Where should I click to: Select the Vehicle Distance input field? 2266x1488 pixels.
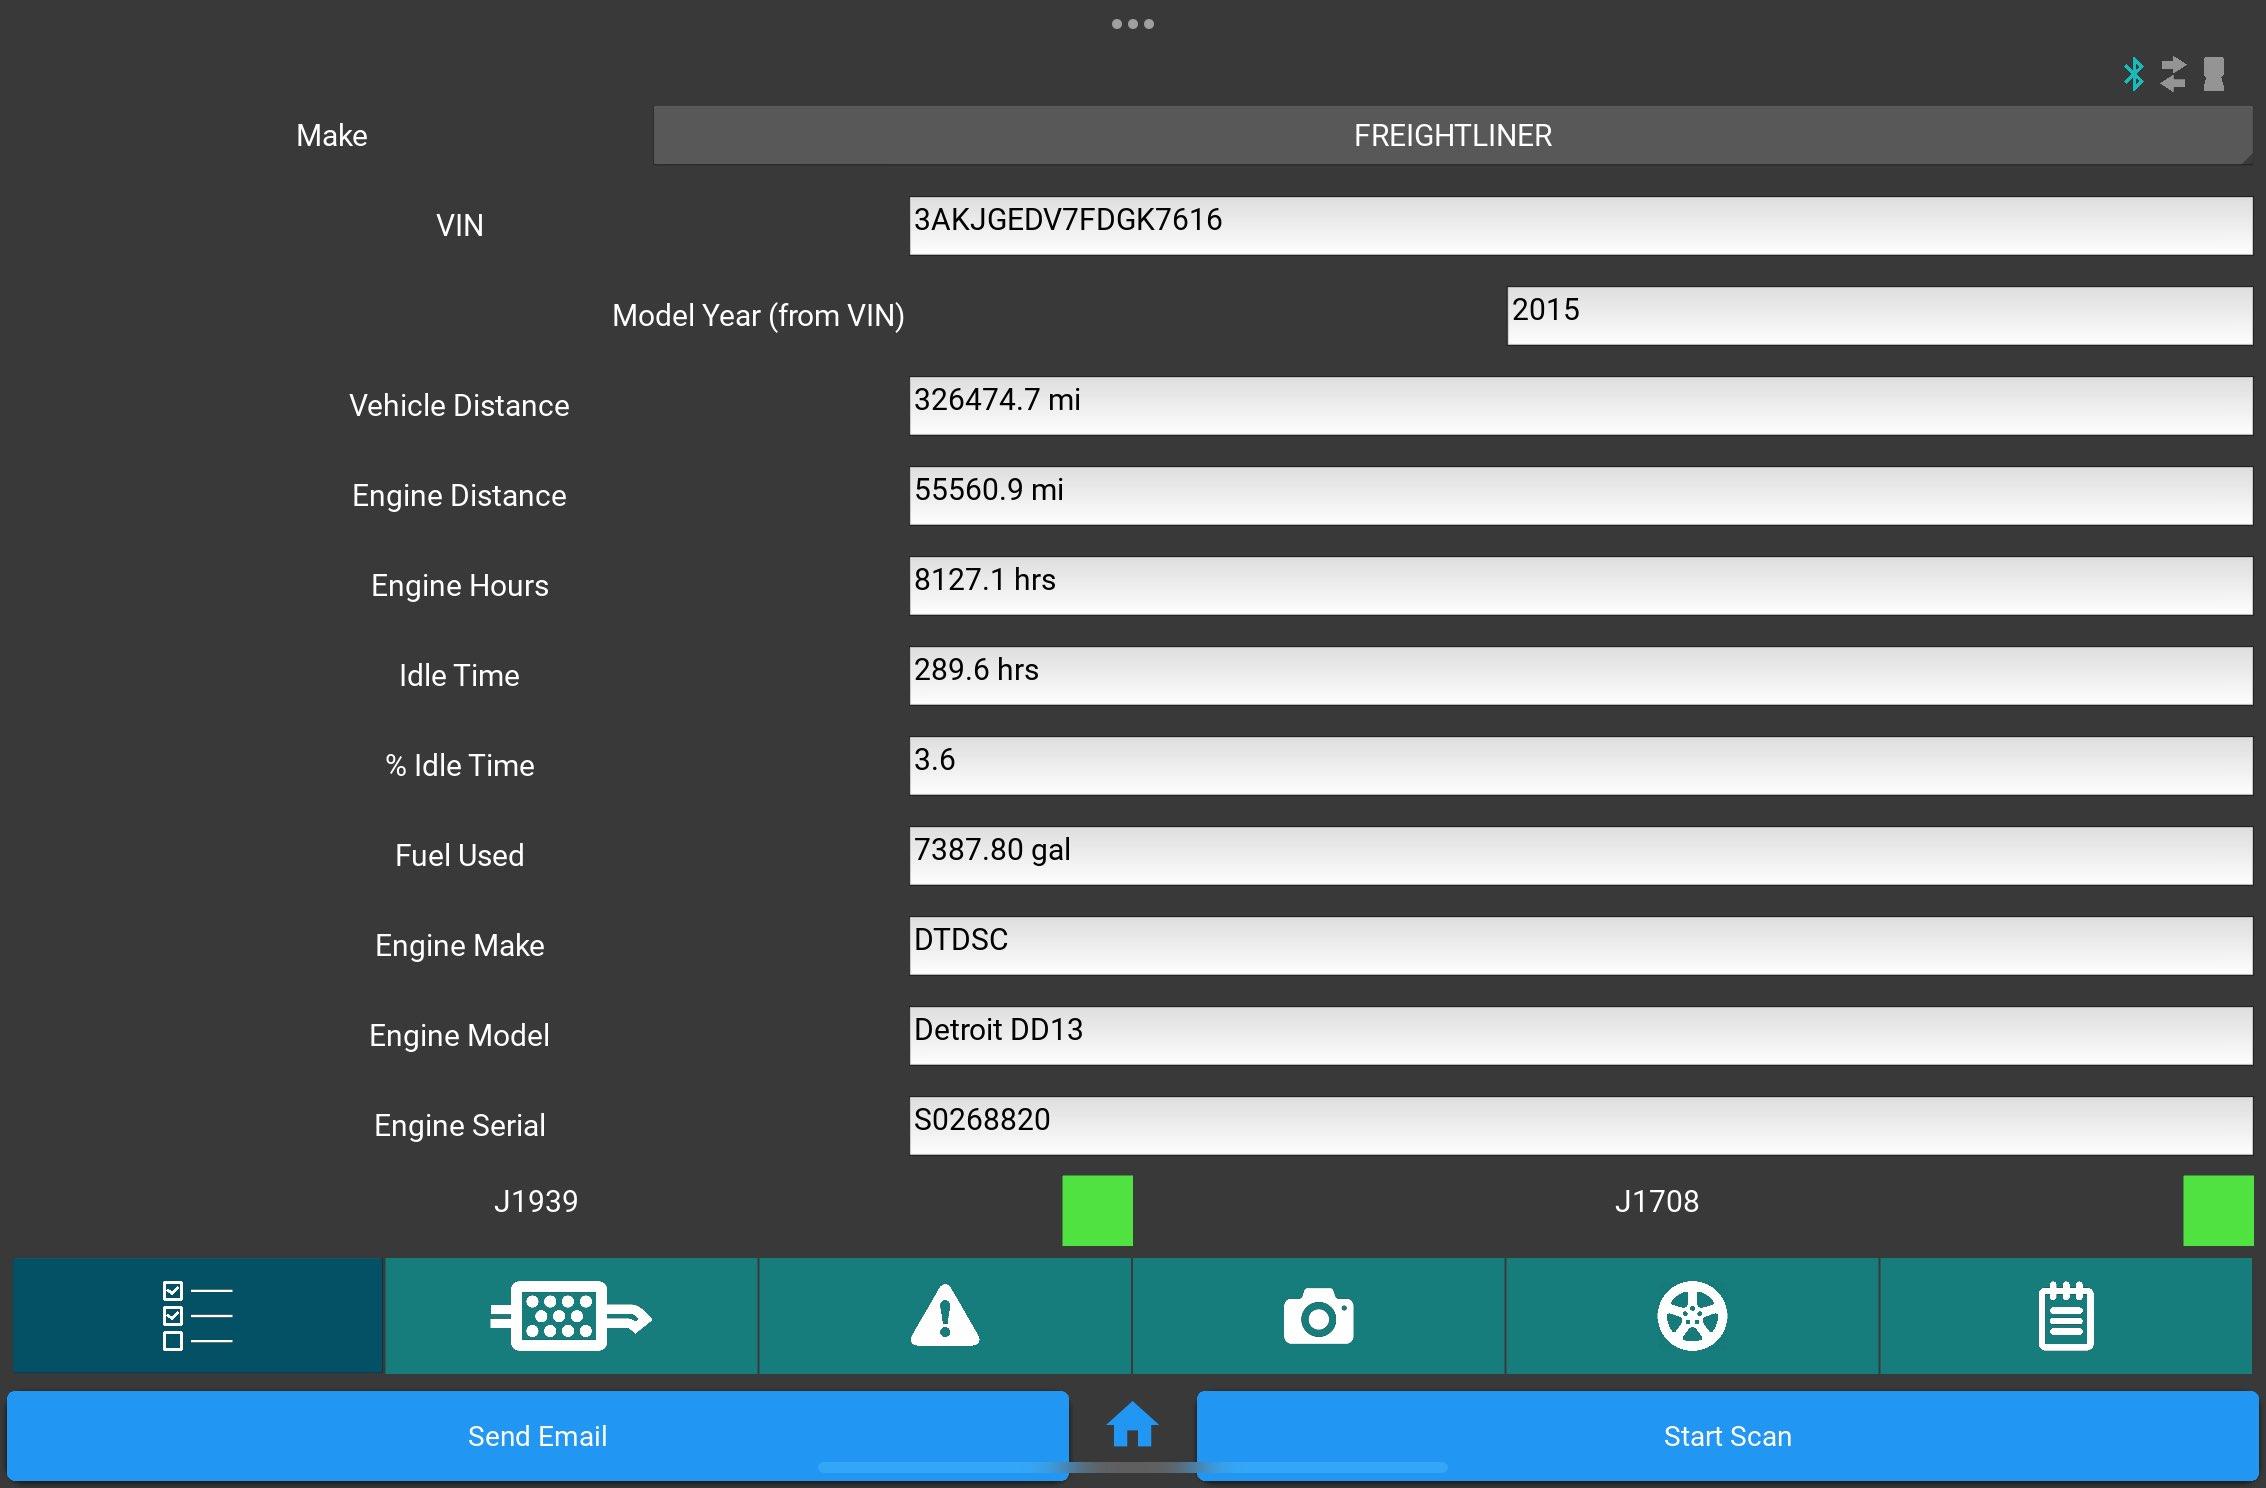(1580, 405)
